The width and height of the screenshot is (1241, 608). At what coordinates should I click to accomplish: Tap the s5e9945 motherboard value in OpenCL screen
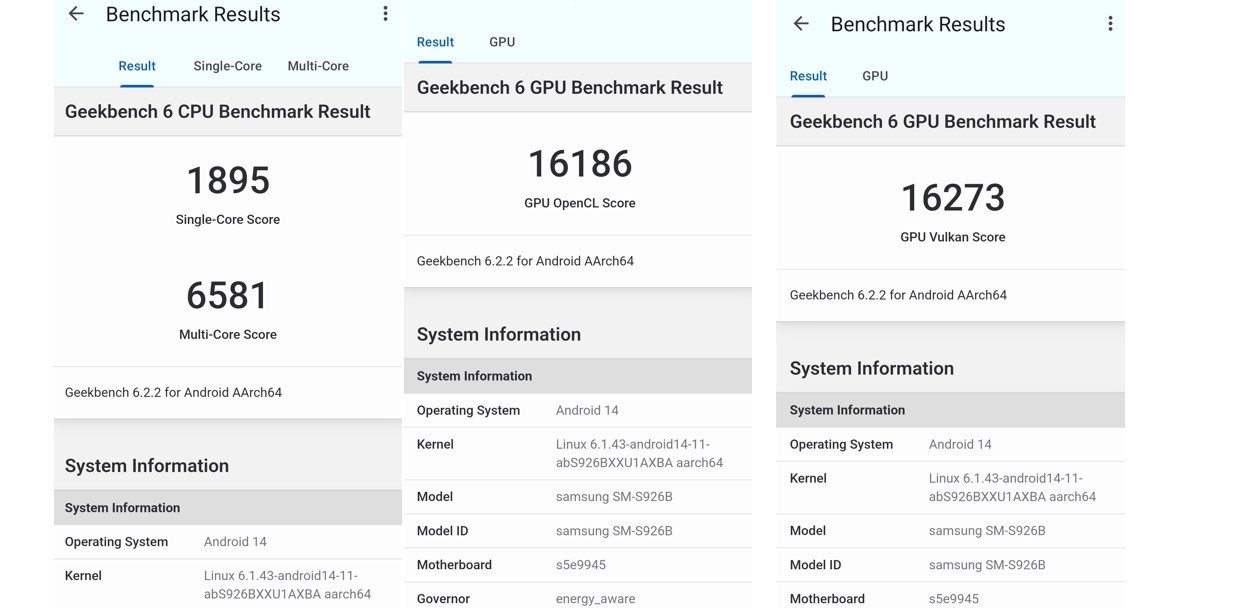[581, 565]
